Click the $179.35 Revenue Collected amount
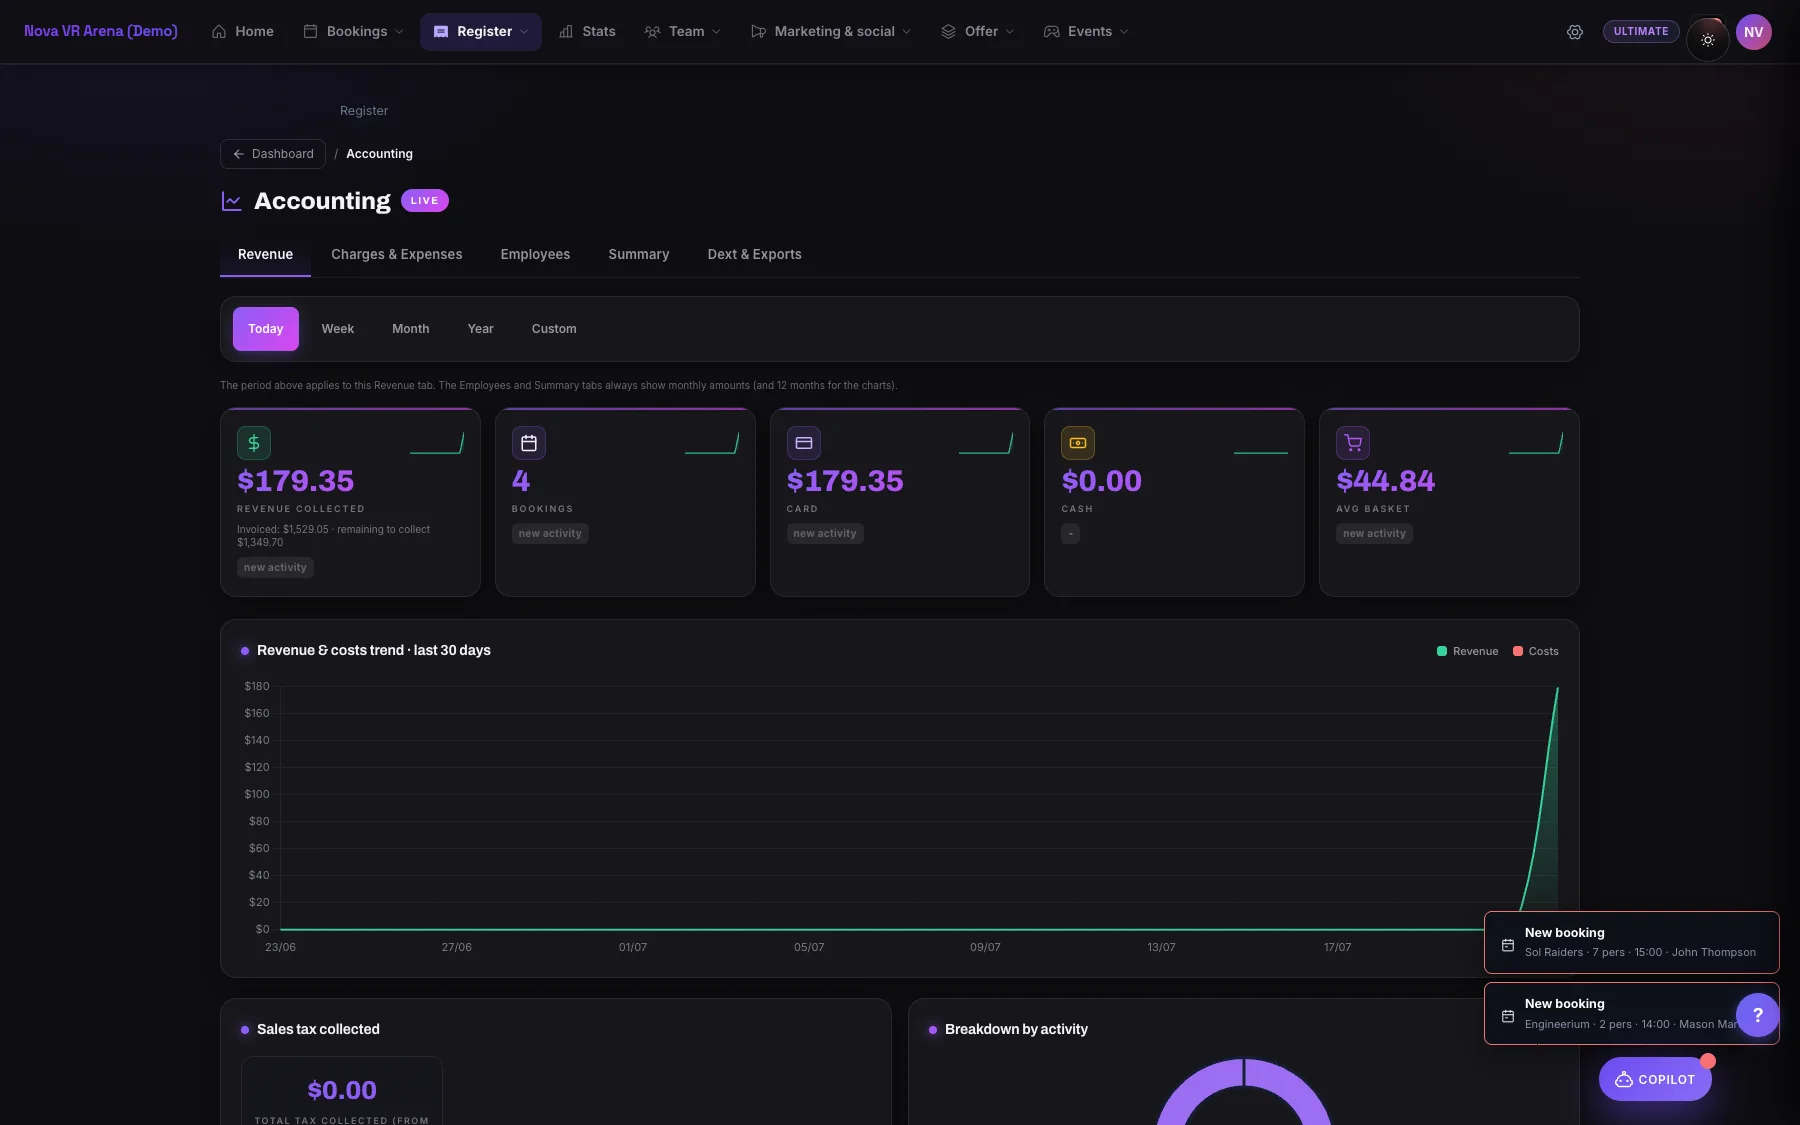The image size is (1800, 1125). [296, 482]
